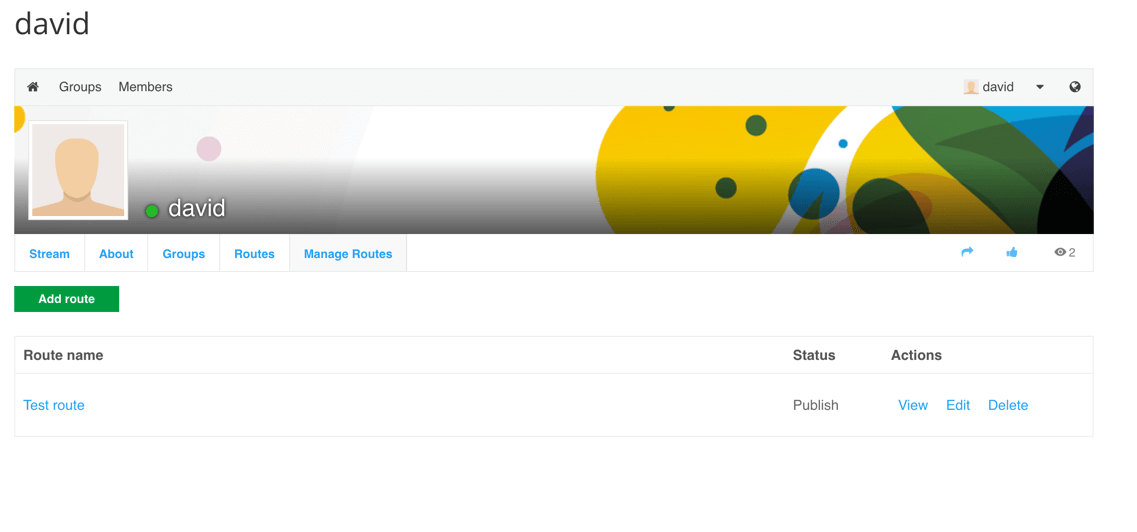
Task: Switch to the Stream tab
Action: [49, 254]
